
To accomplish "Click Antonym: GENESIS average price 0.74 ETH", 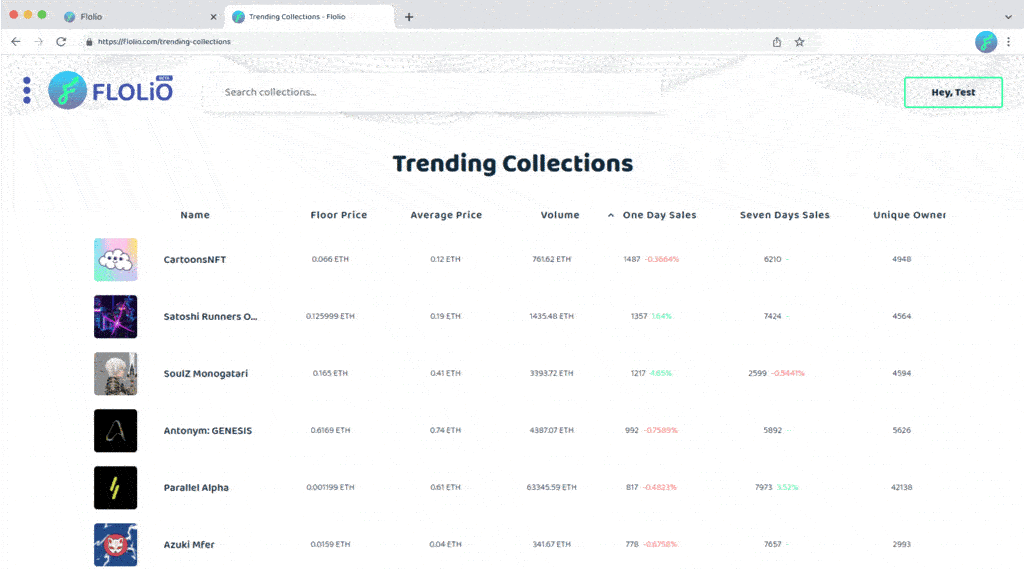I will tap(445, 431).
